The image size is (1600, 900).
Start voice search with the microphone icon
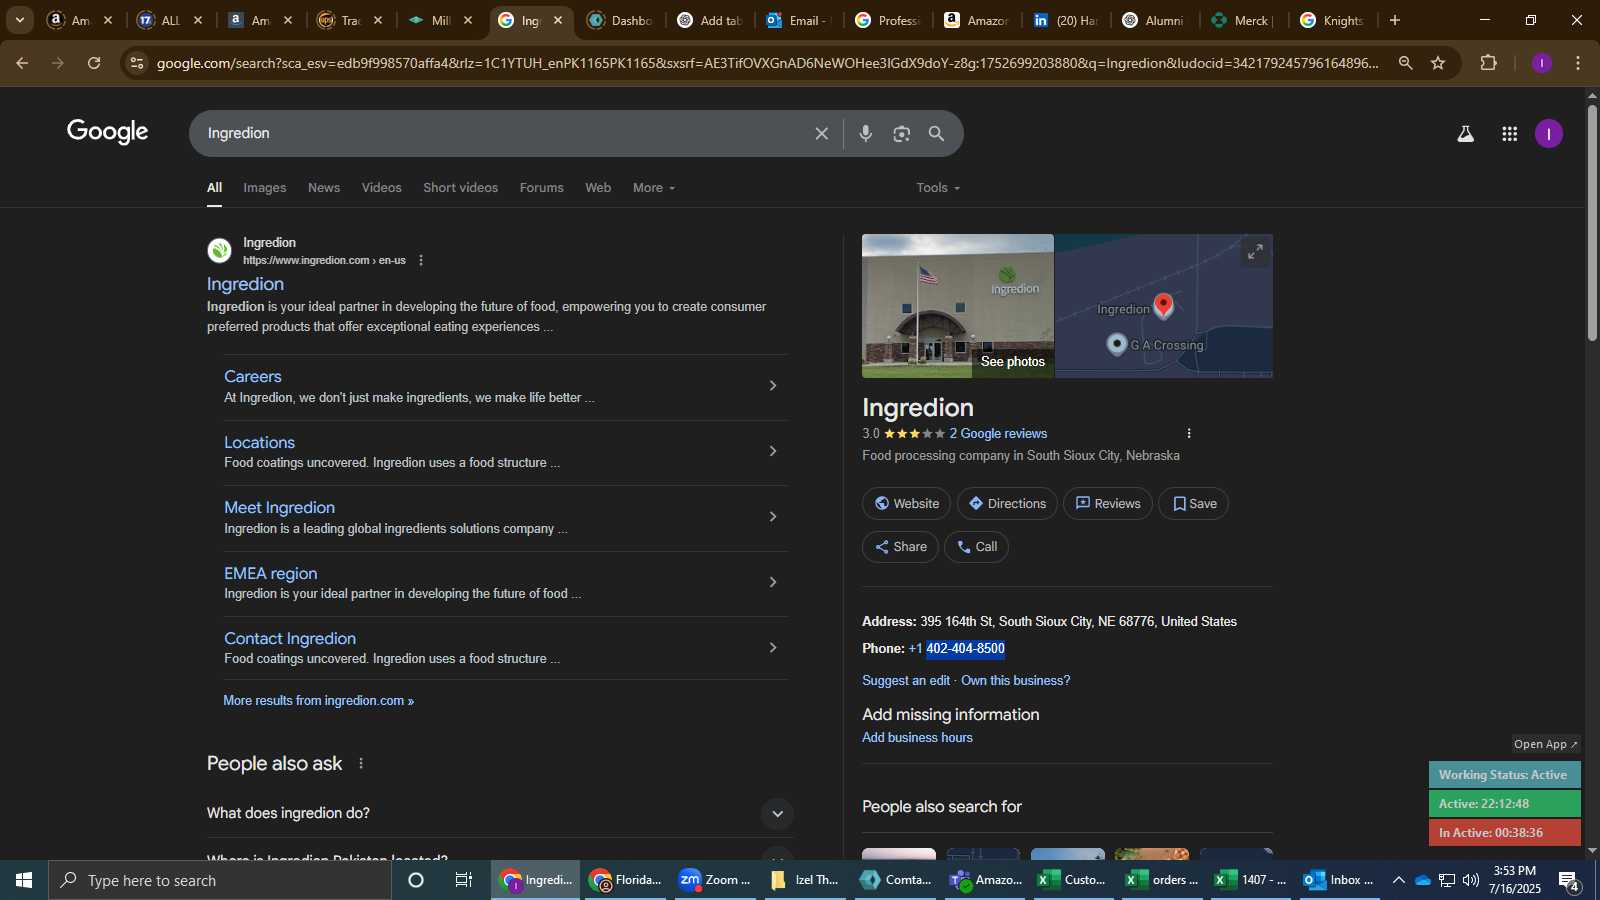[x=866, y=133]
